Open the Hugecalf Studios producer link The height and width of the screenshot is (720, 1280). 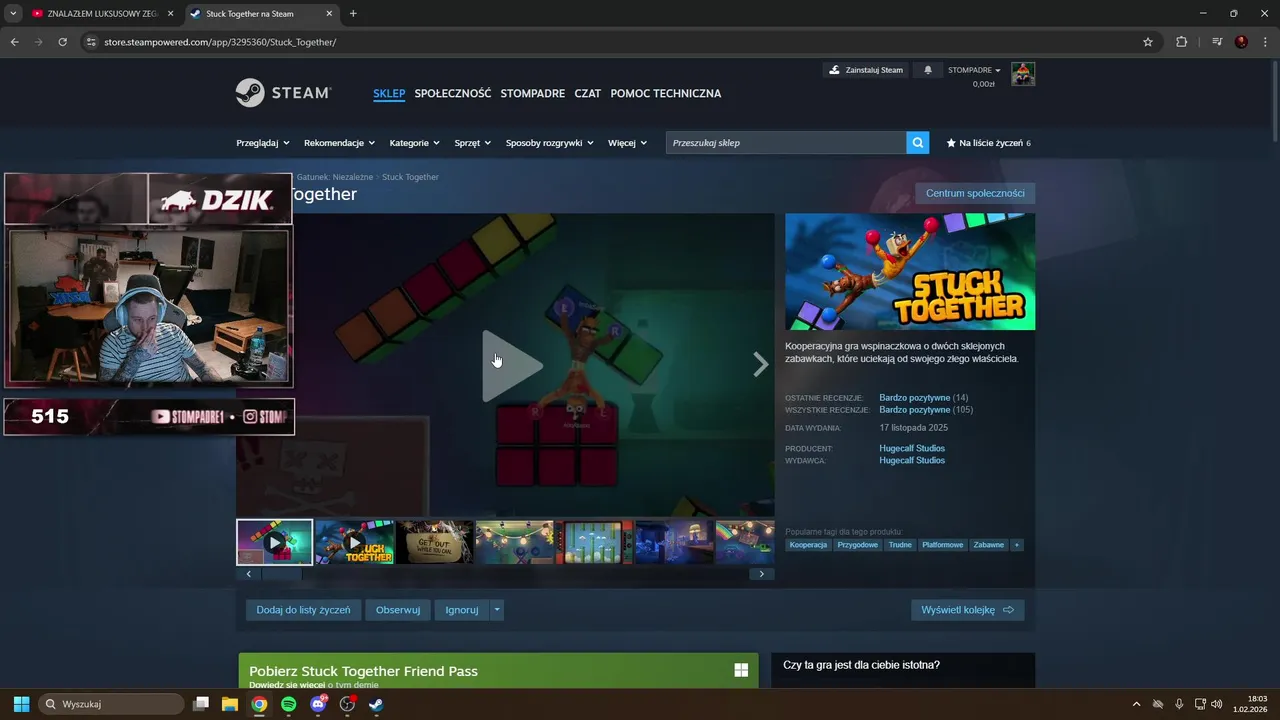912,448
